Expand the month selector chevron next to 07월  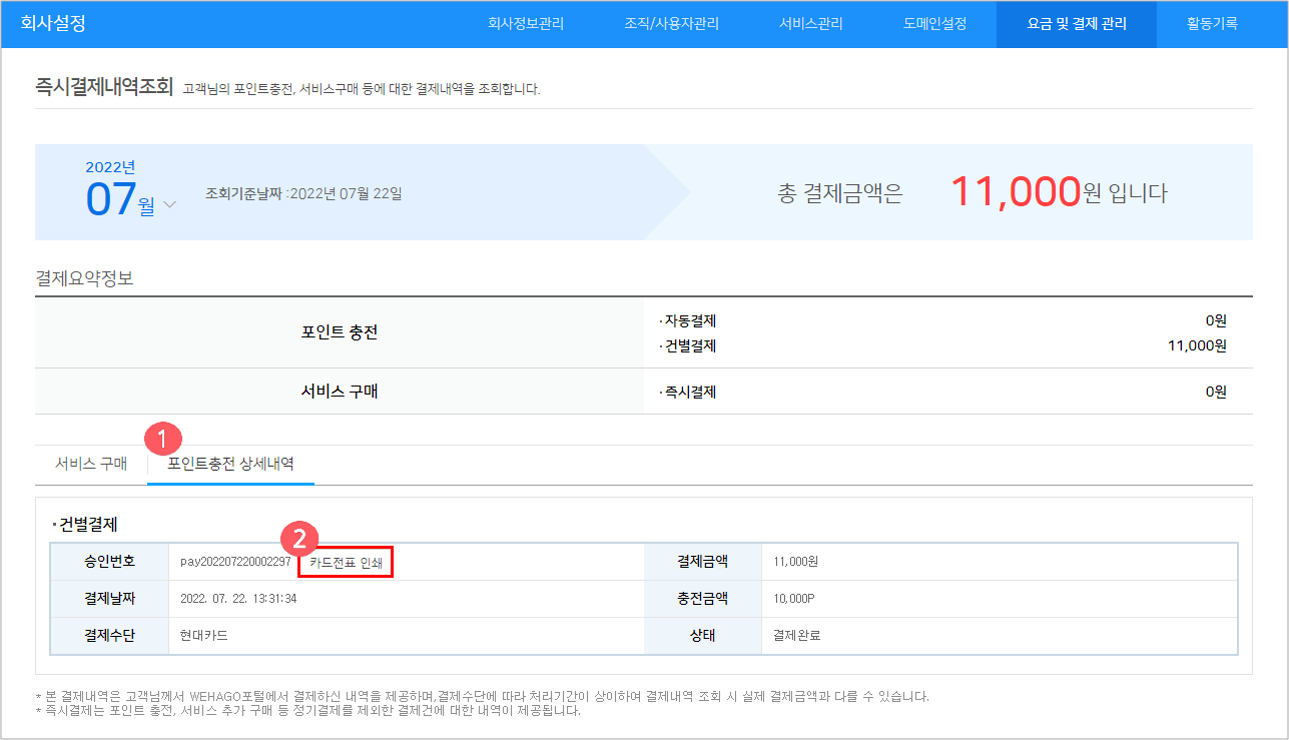coord(169,205)
